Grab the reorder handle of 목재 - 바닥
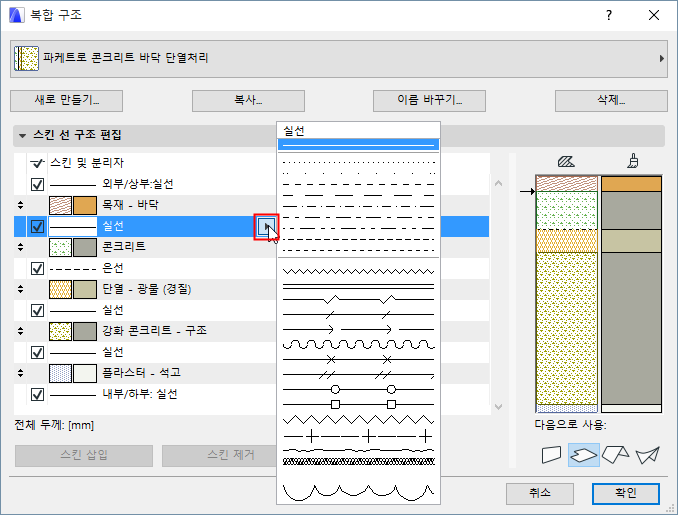 pyautogui.click(x=20, y=205)
